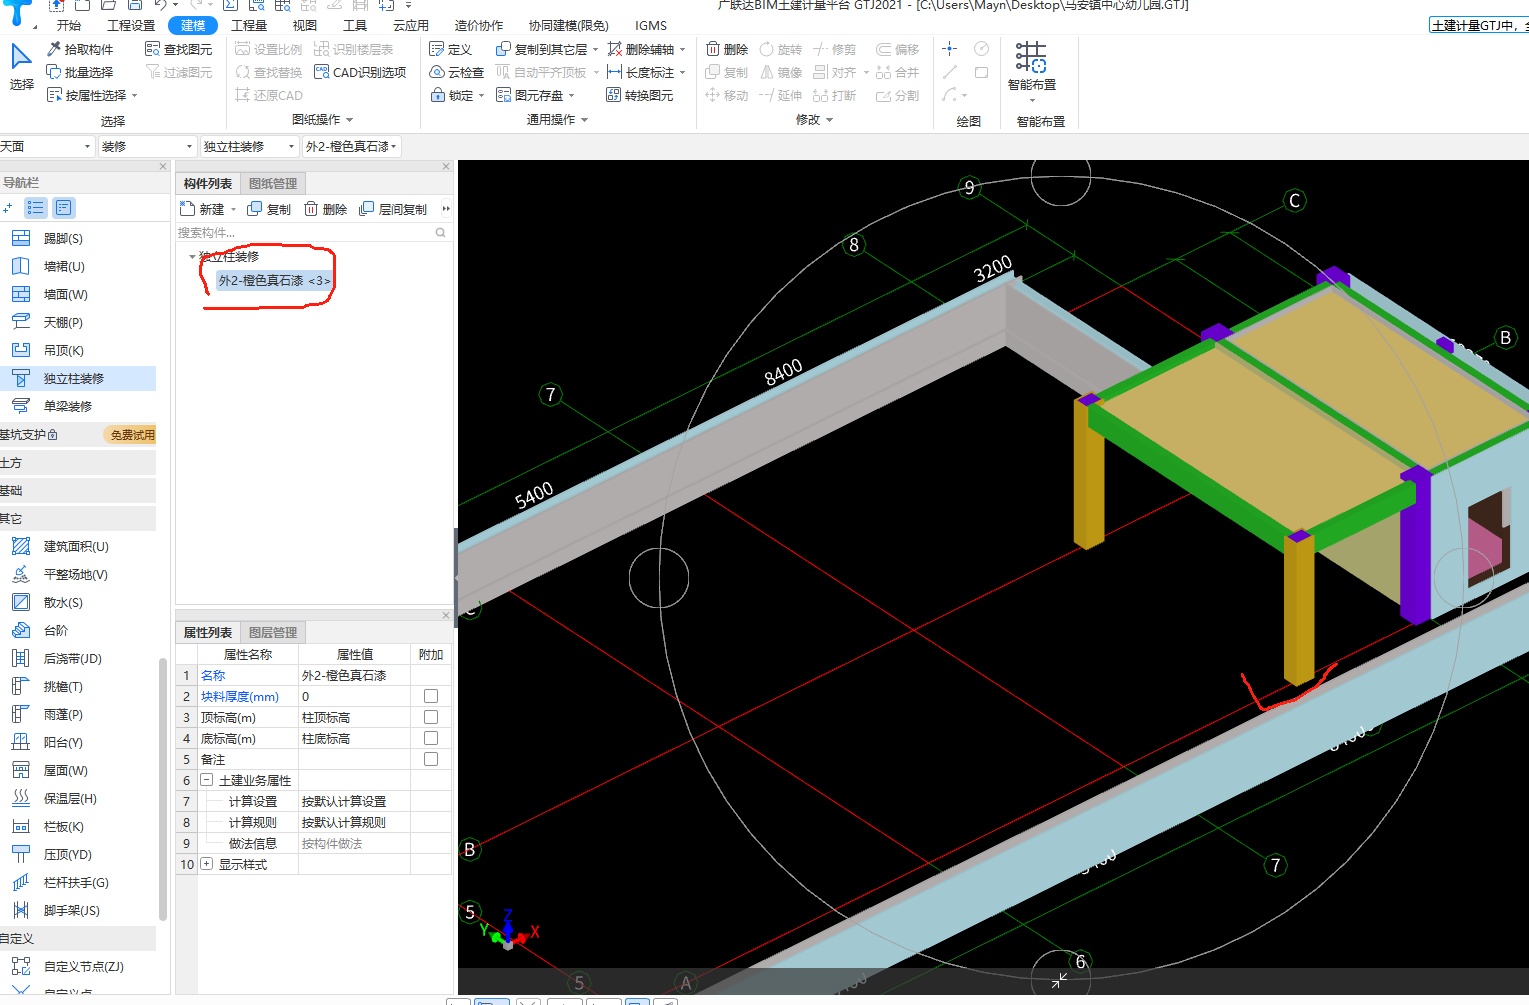Run 云检查 cloud check

tap(457, 72)
